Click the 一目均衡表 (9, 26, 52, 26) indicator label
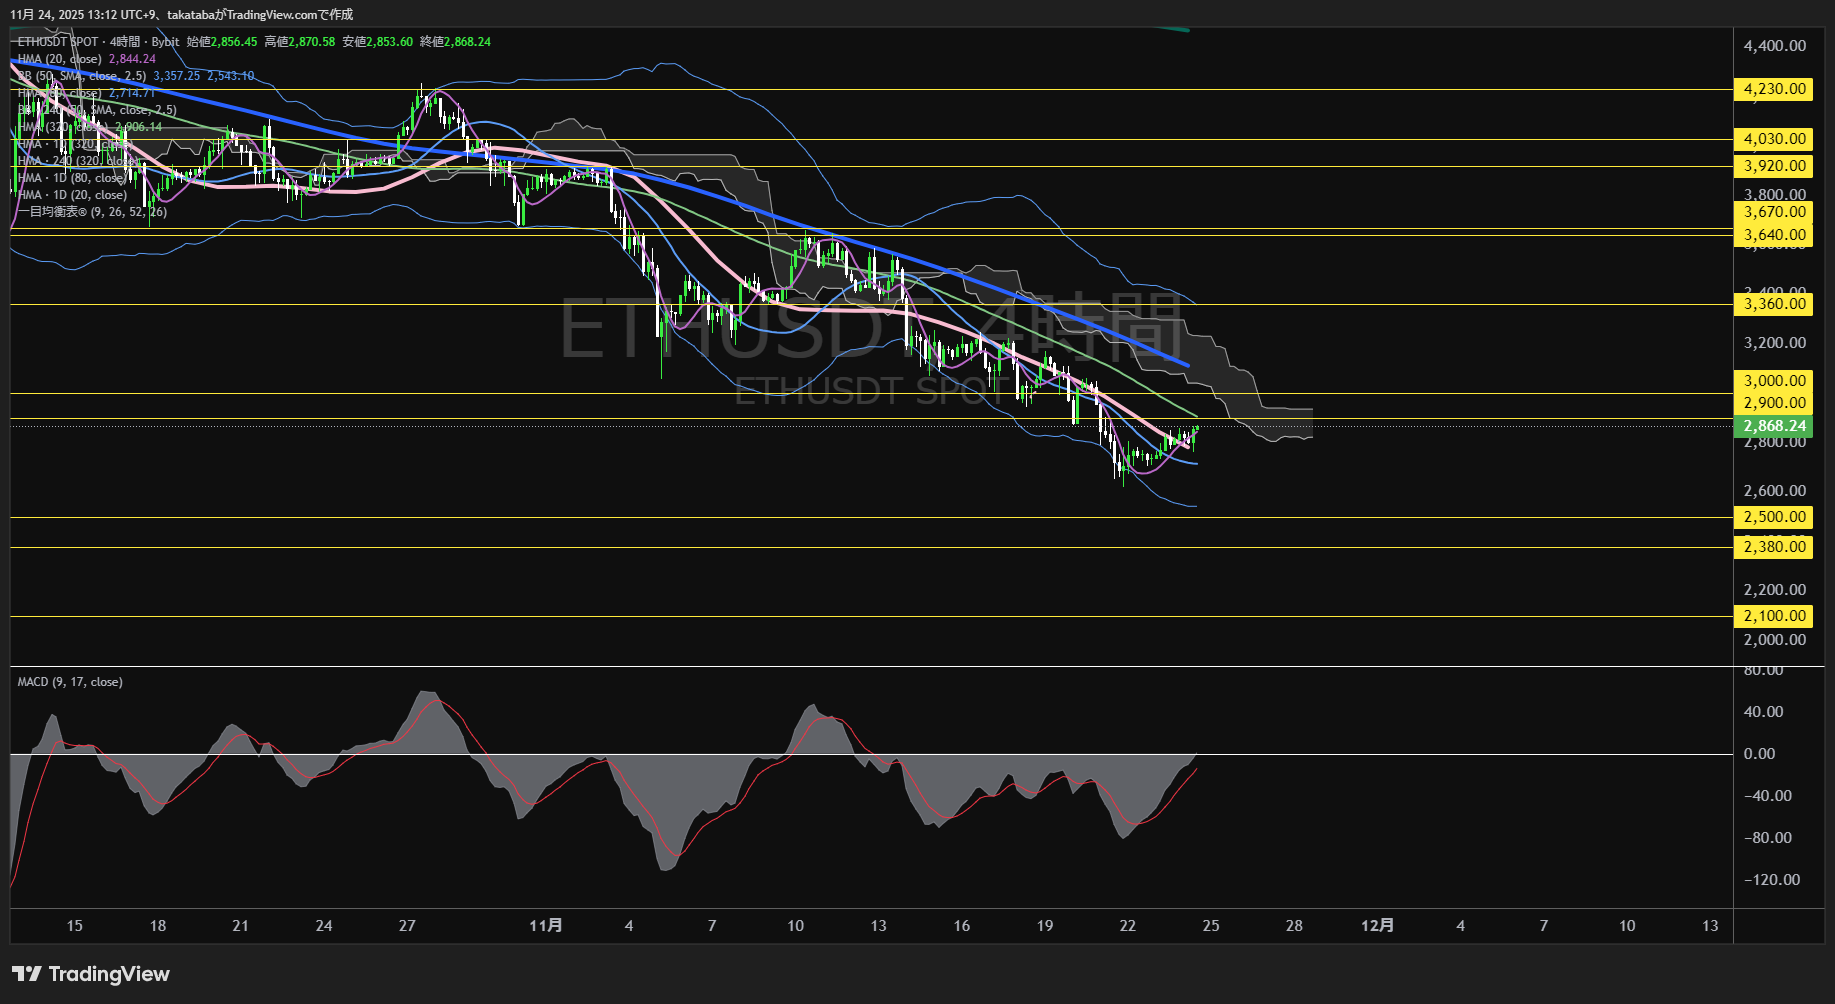The width and height of the screenshot is (1835, 1004). coord(92,212)
